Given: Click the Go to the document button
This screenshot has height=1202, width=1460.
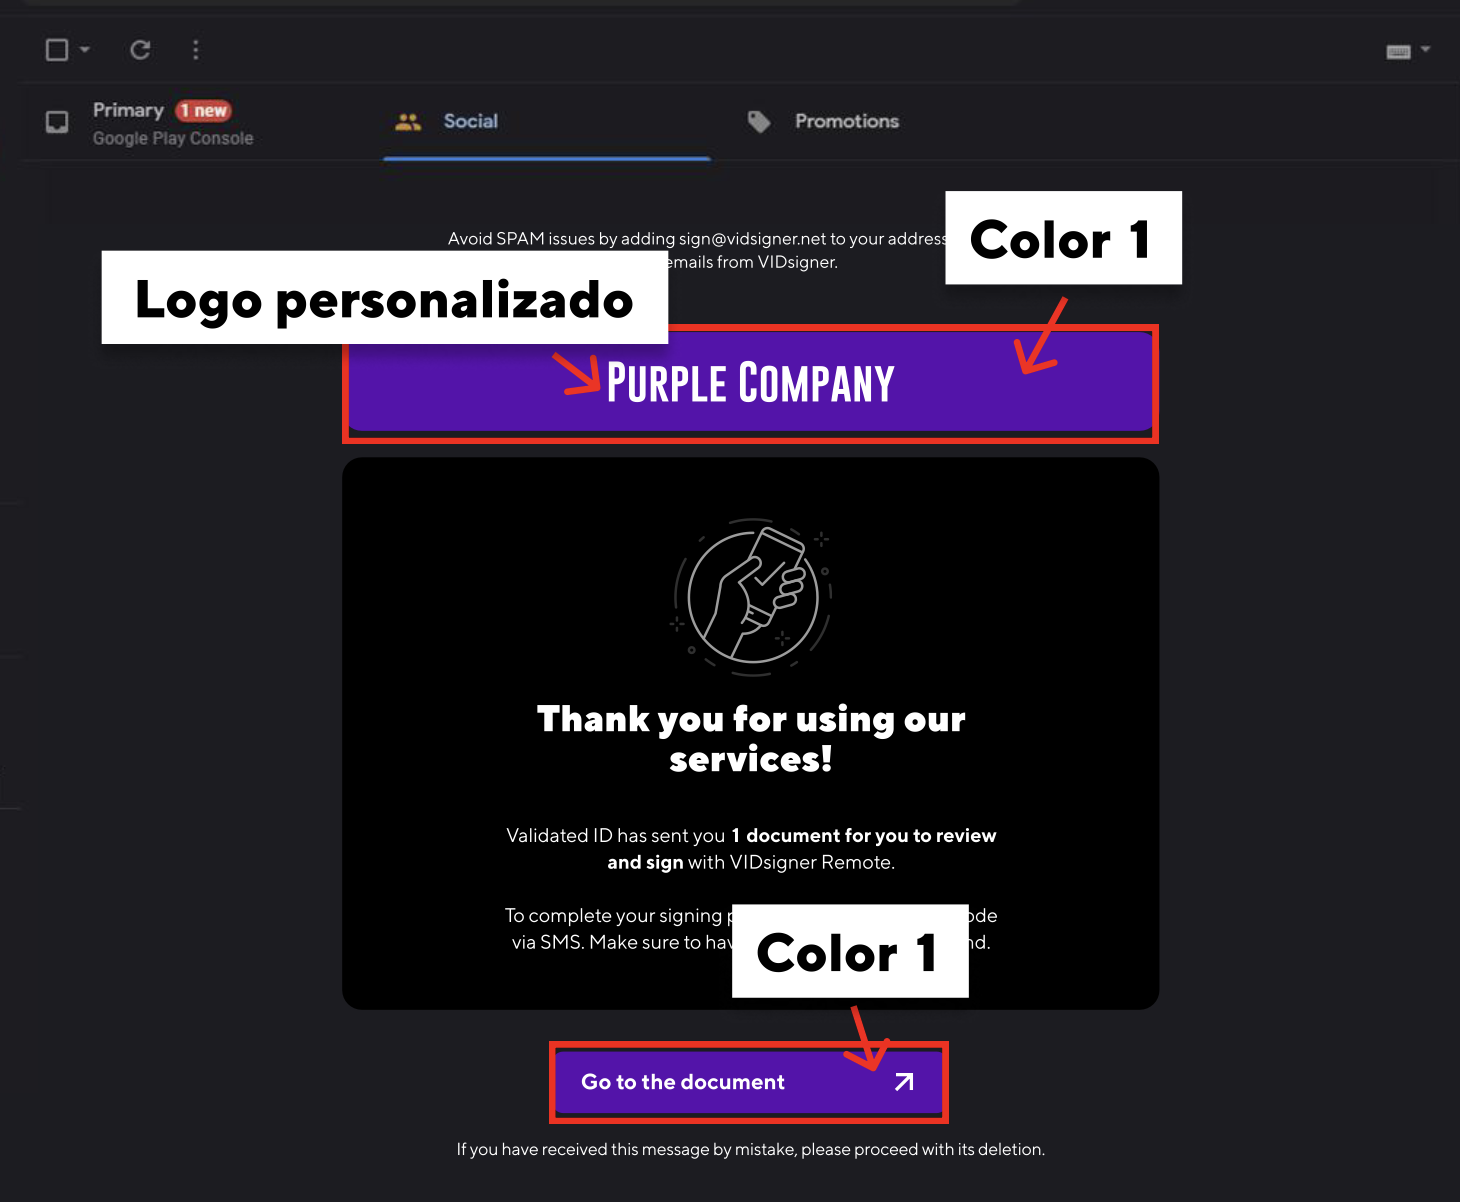Looking at the screenshot, I should (749, 1082).
